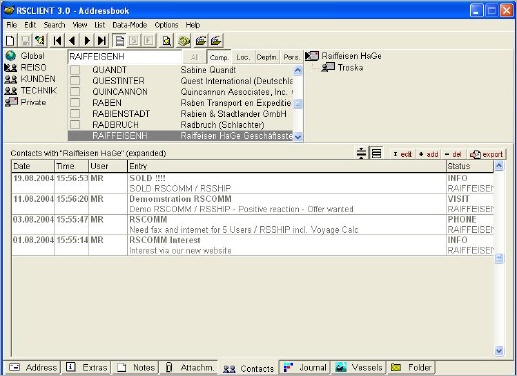
Task: Jump to last record arrow
Action: point(102,41)
